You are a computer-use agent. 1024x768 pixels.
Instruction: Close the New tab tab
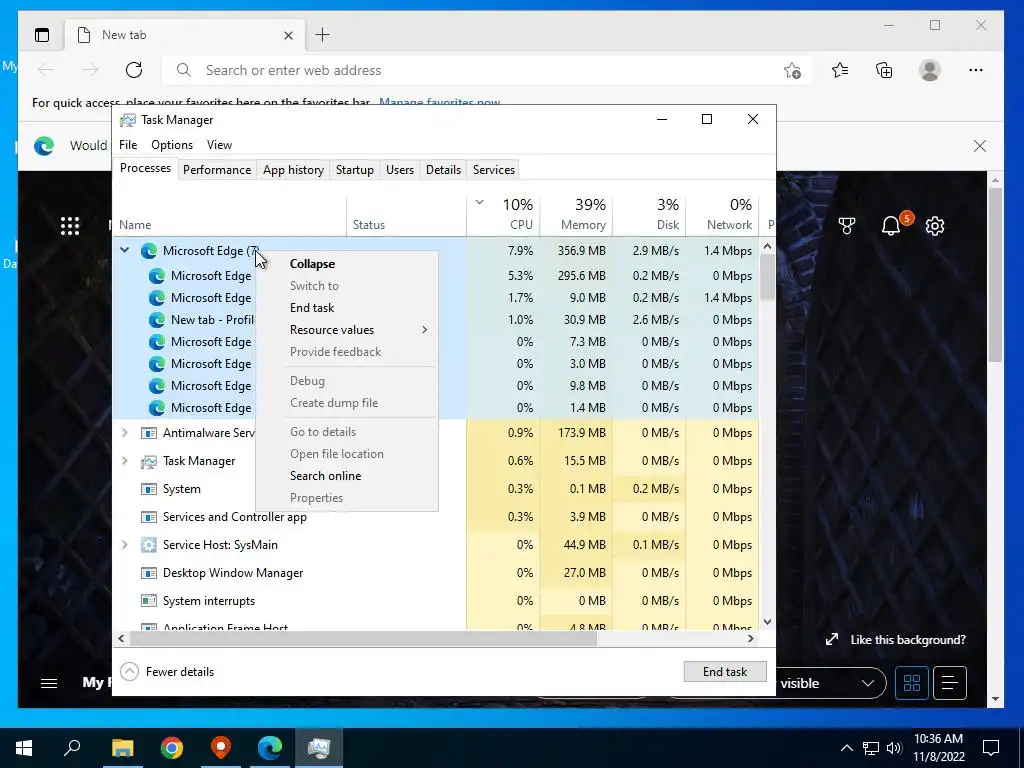pyautogui.click(x=288, y=35)
